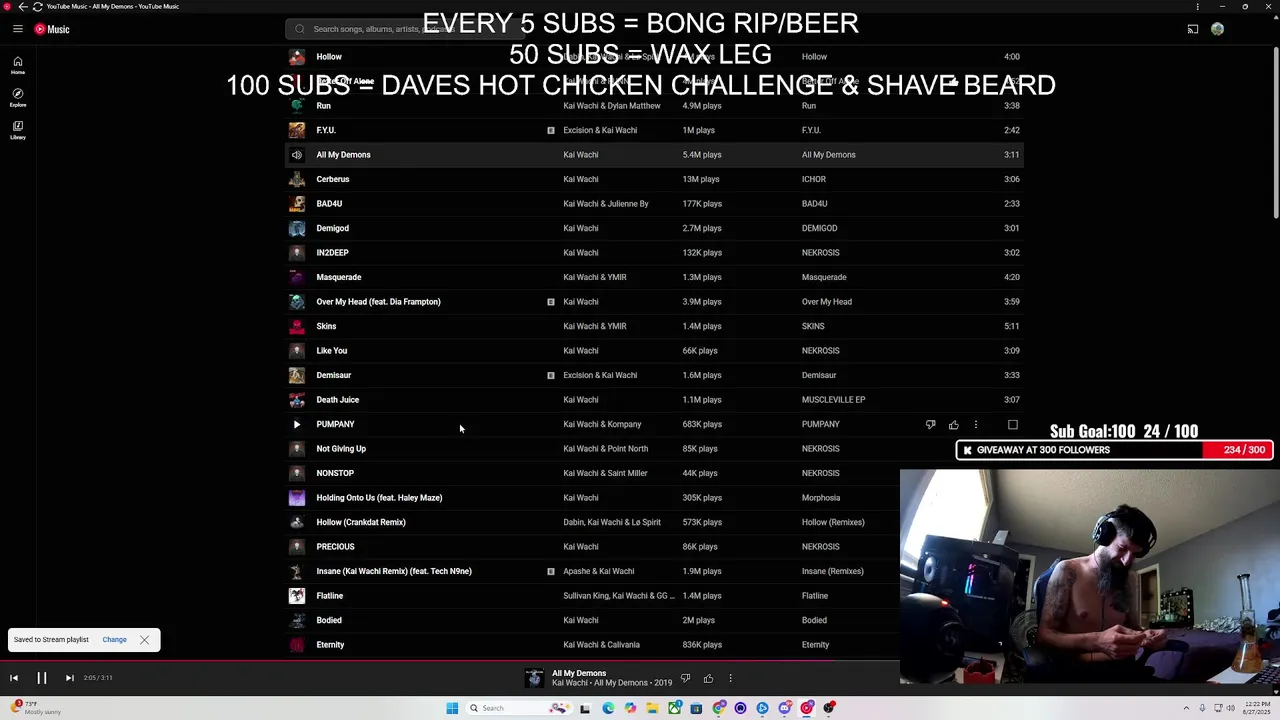Open the taskbar clock and date

[1255, 708]
